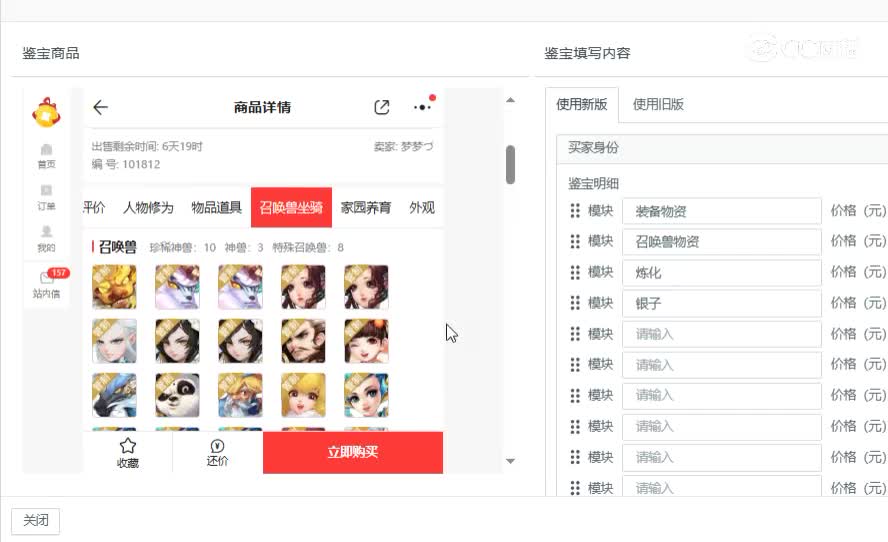Click the 珍稀神兽: 10 label
This screenshot has width=888, height=542.
(182, 247)
